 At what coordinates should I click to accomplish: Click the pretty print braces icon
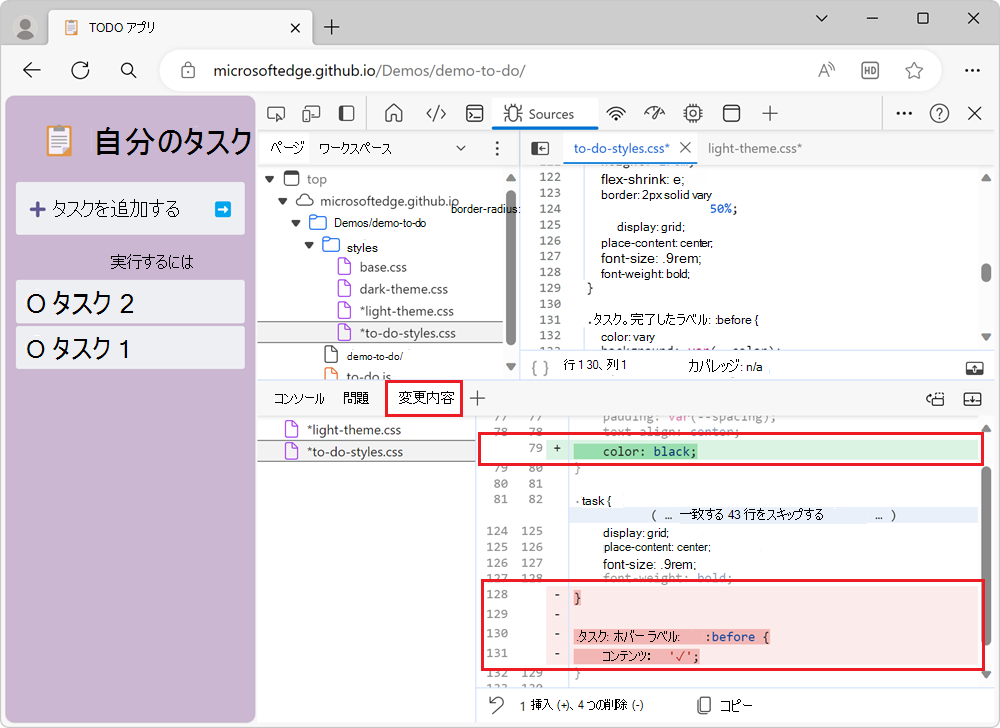click(540, 367)
